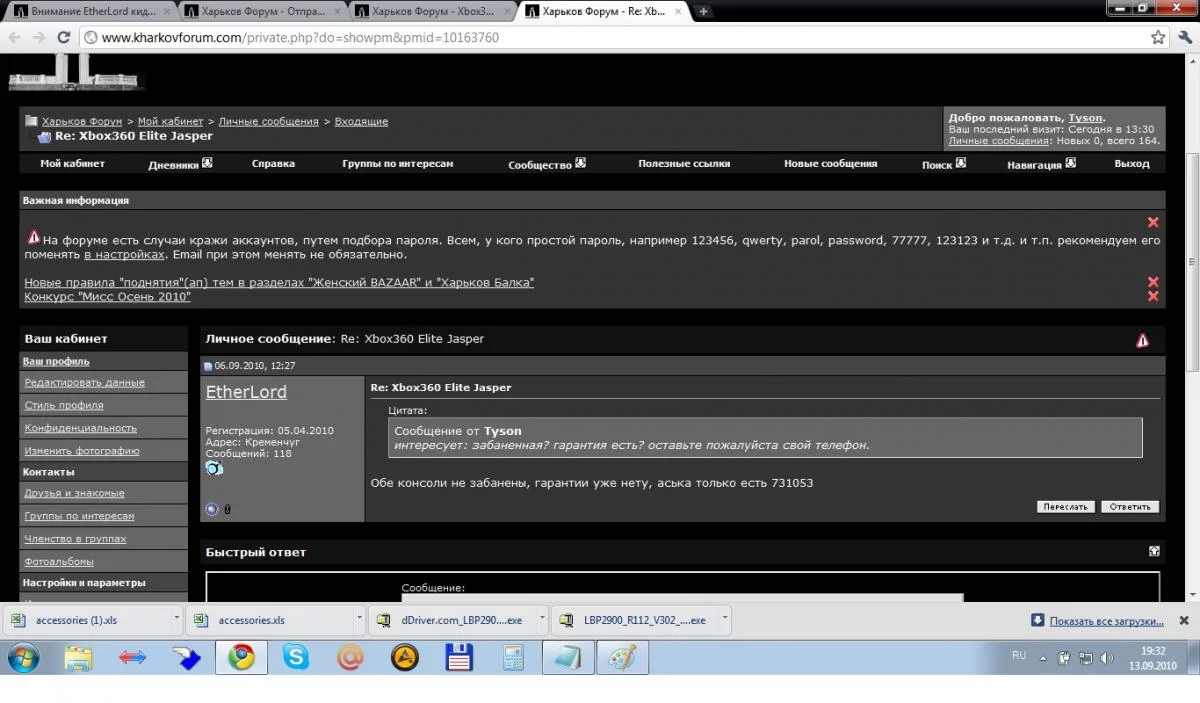Open the Поиск dropdown in navigation bar

pos(961,162)
